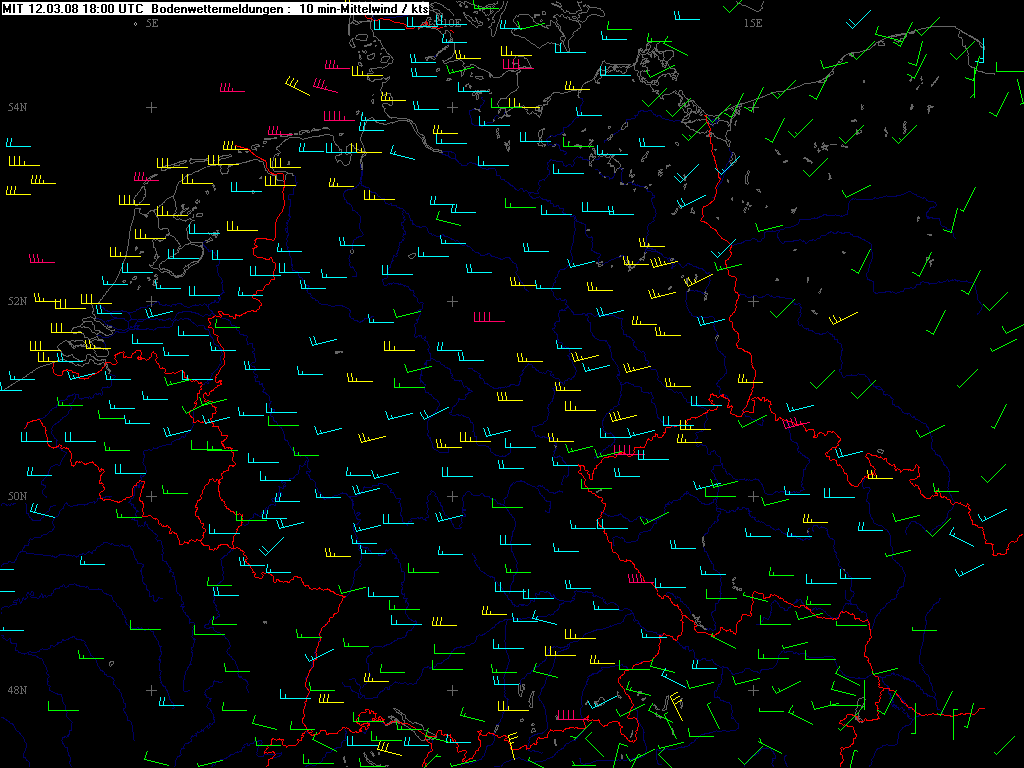Click the 48N latitude label
The height and width of the screenshot is (768, 1024).
point(16,690)
